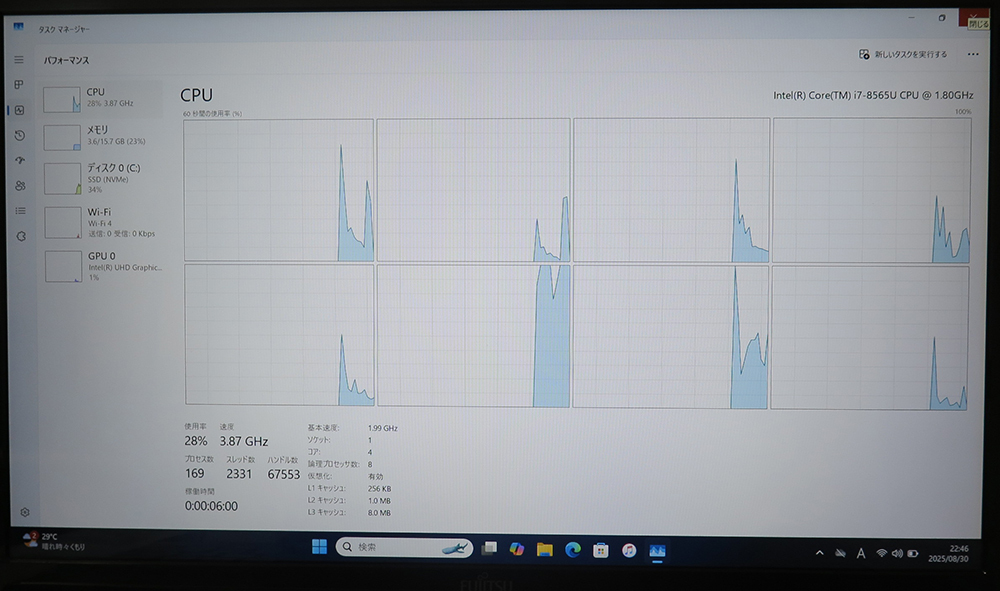Open the music app taskbar icon

[x=629, y=550]
